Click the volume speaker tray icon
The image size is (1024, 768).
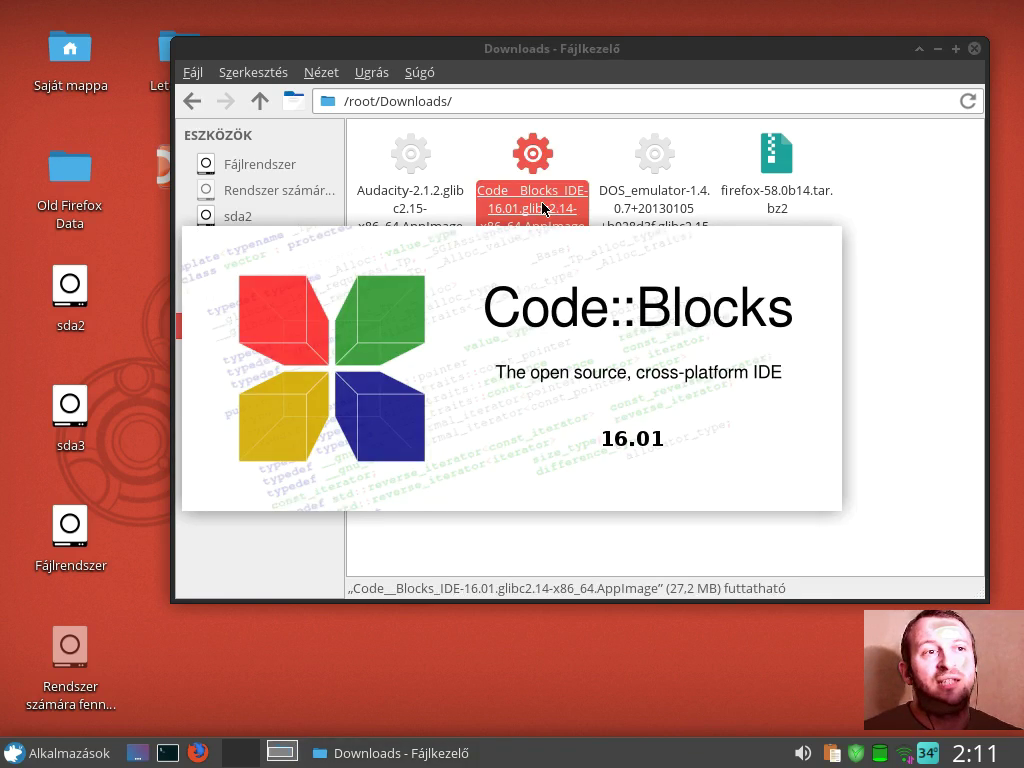tap(802, 753)
